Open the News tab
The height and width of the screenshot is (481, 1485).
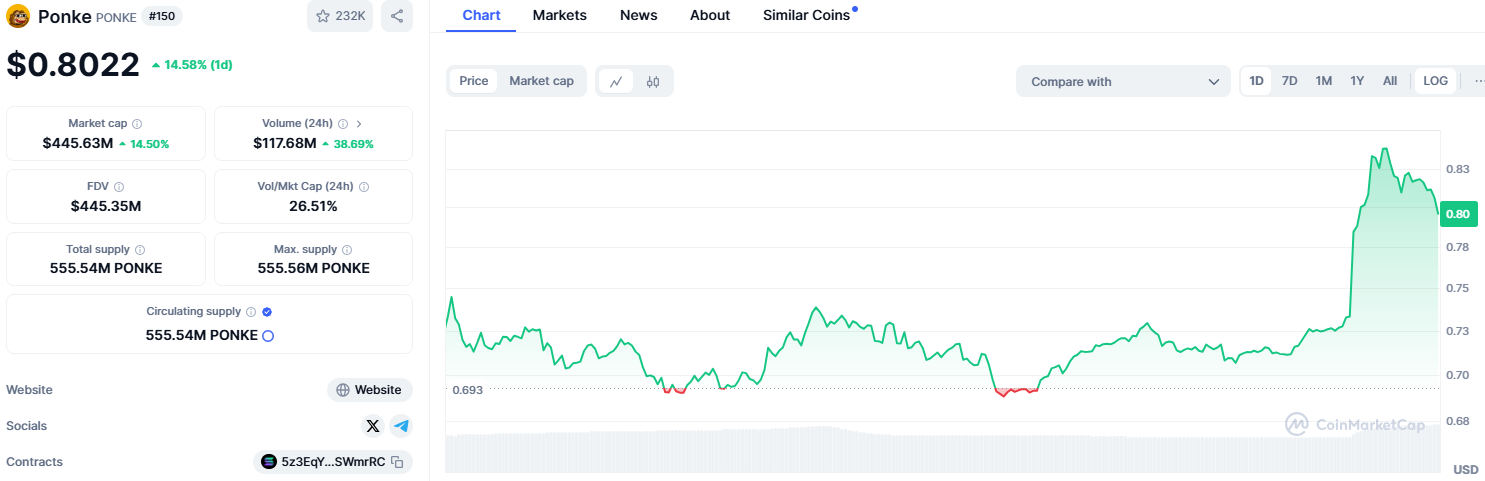coord(639,15)
